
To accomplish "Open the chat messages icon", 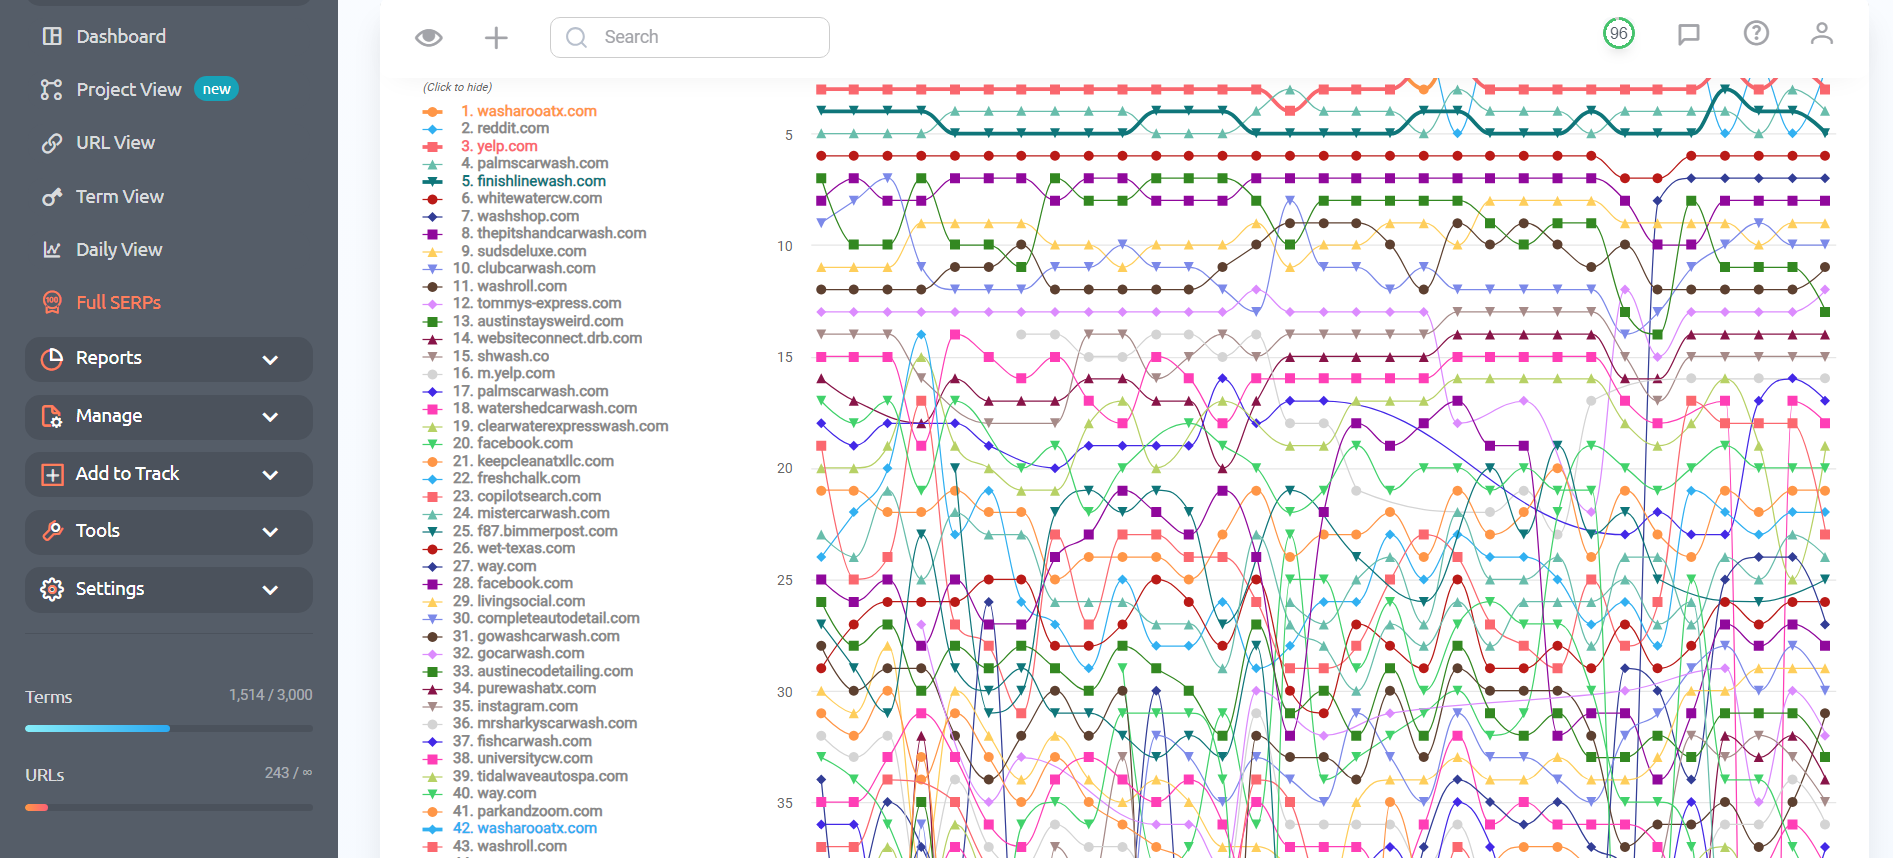I will 1689,35.
